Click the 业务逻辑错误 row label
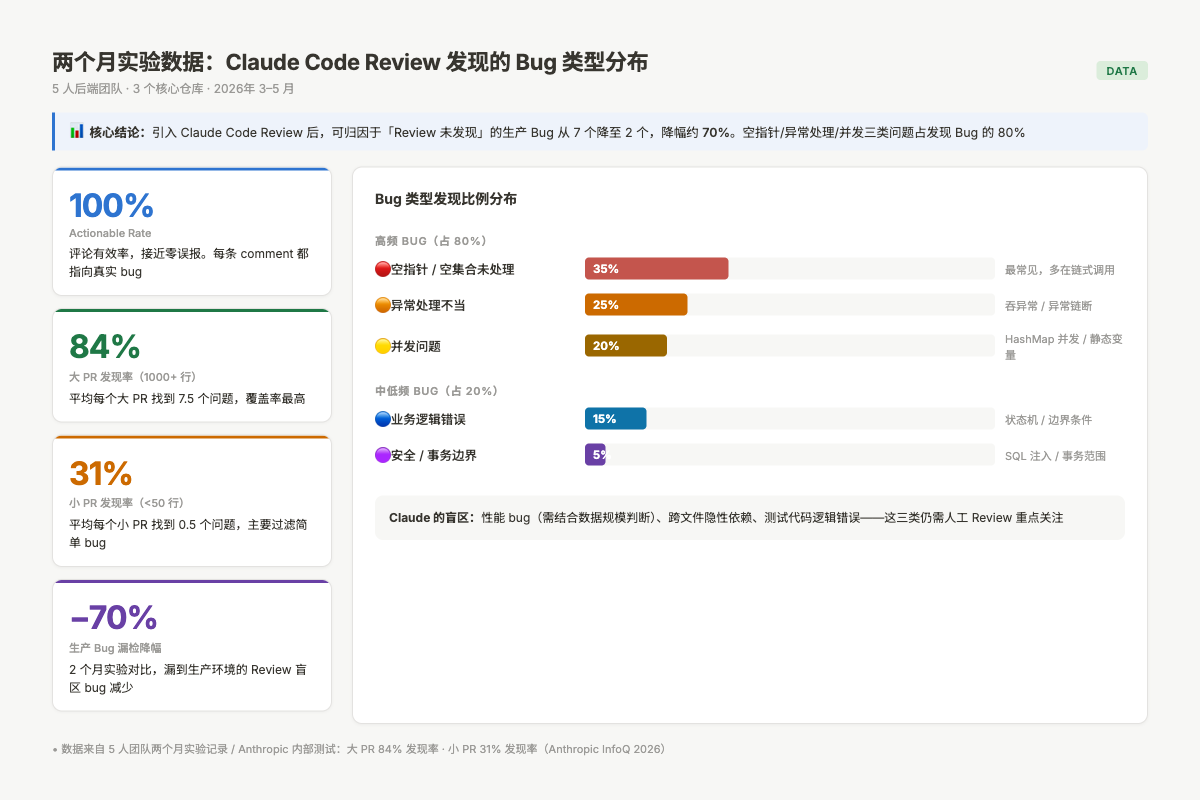 tap(428, 419)
